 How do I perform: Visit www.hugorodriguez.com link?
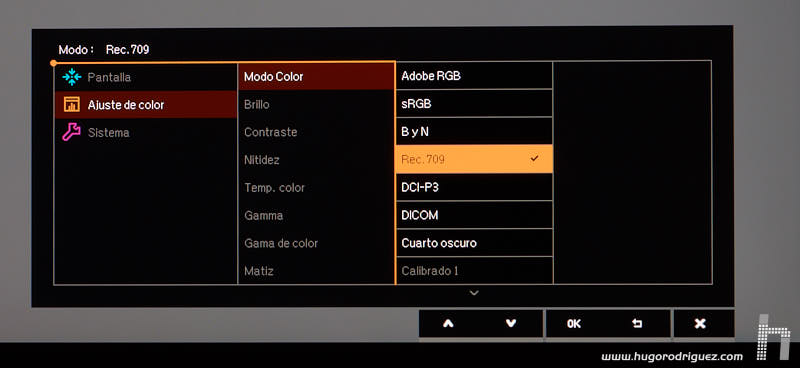pyautogui.click(x=672, y=356)
